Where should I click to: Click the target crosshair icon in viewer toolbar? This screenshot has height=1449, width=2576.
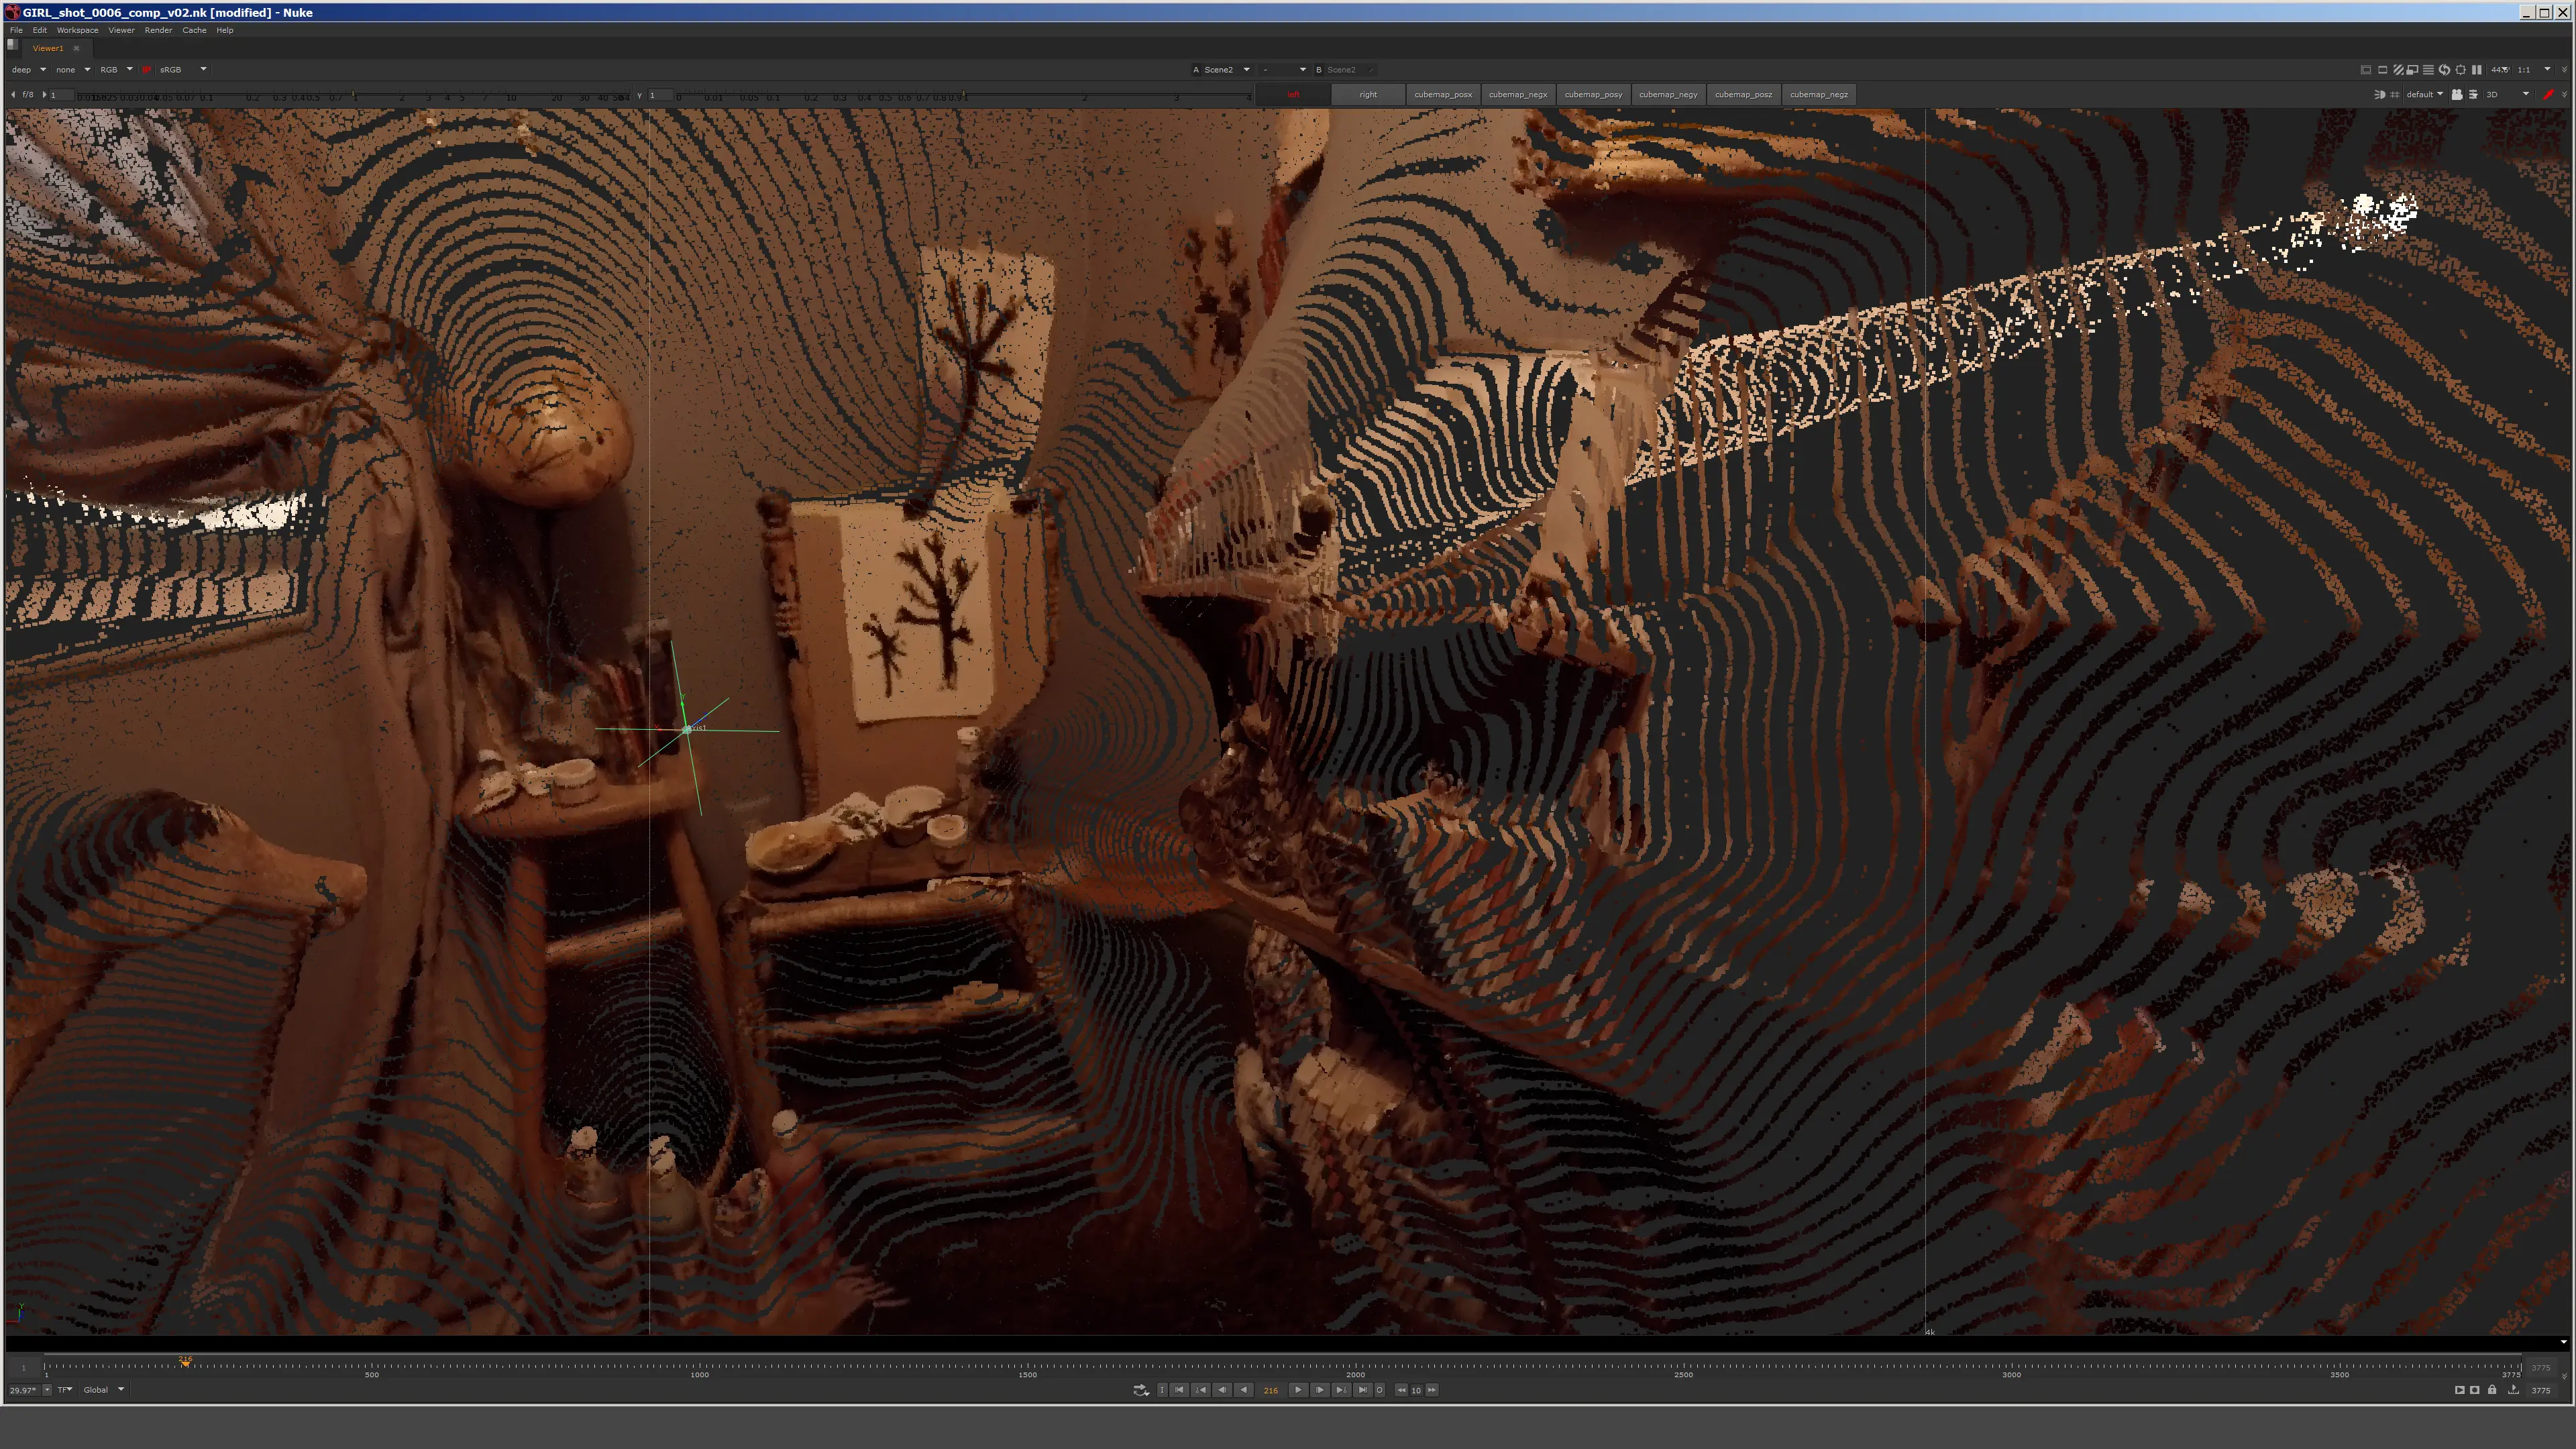point(2460,70)
